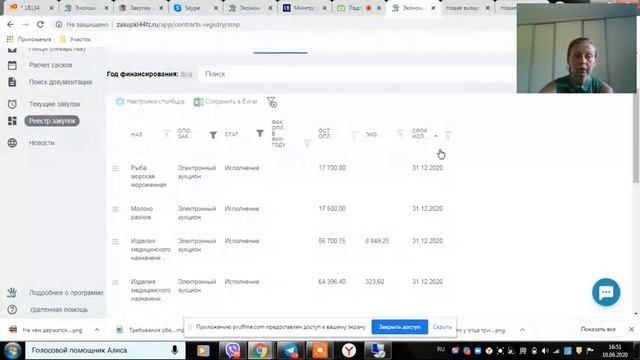Expand options for На чем держатся png download
The width and height of the screenshot is (640, 360).
(97, 330)
